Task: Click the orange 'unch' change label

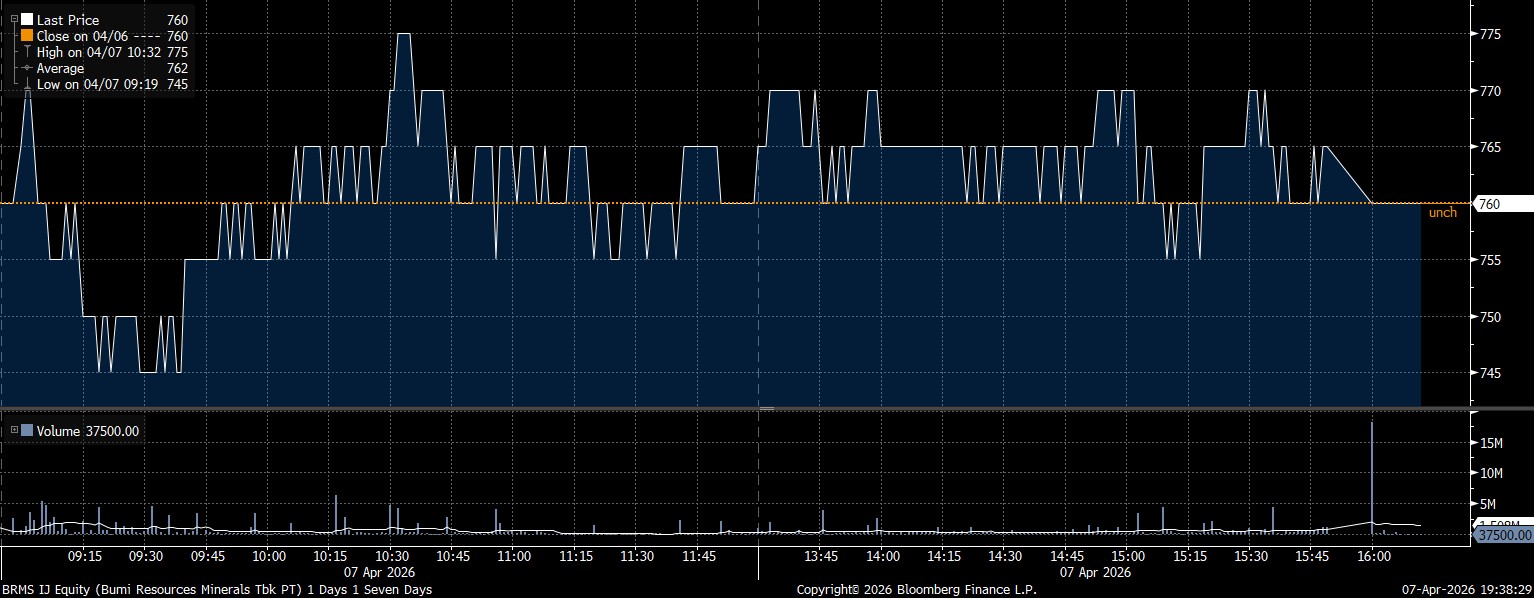Action: point(1443,212)
